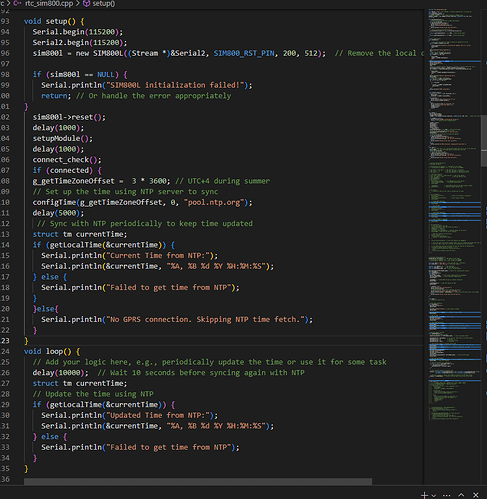Screen dimensions: 487x499
Task: Click the connect_check() function call
Action: [67, 160]
